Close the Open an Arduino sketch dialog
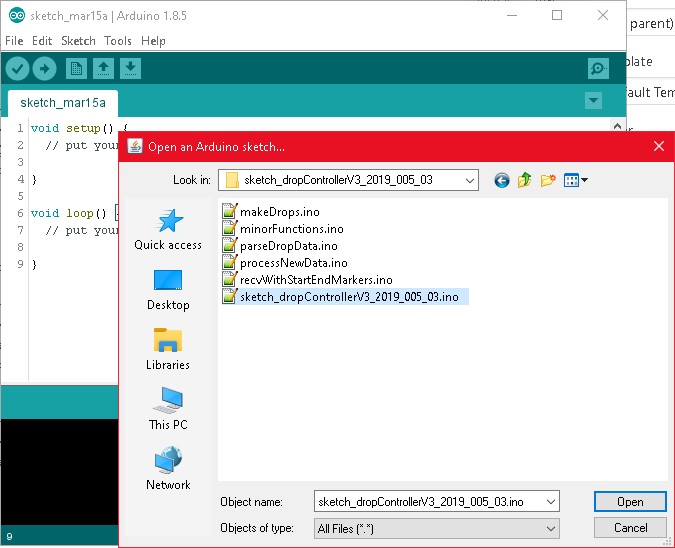675x548 pixels. (x=659, y=146)
